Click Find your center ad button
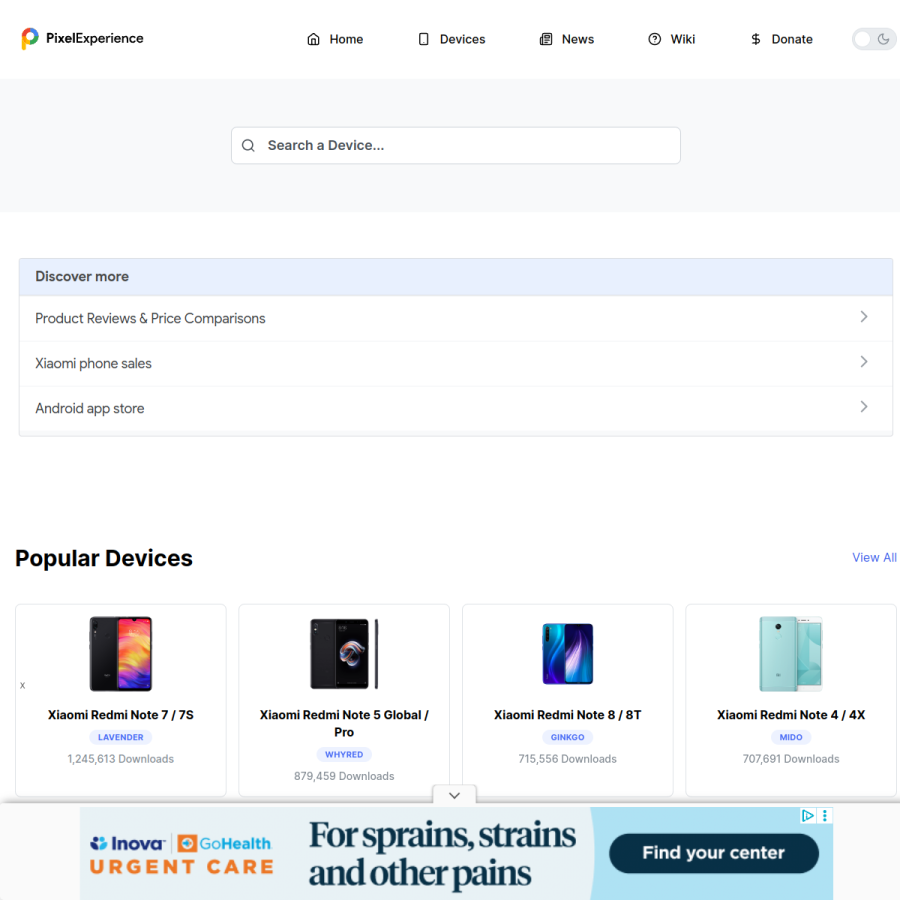The image size is (900, 900). click(713, 853)
